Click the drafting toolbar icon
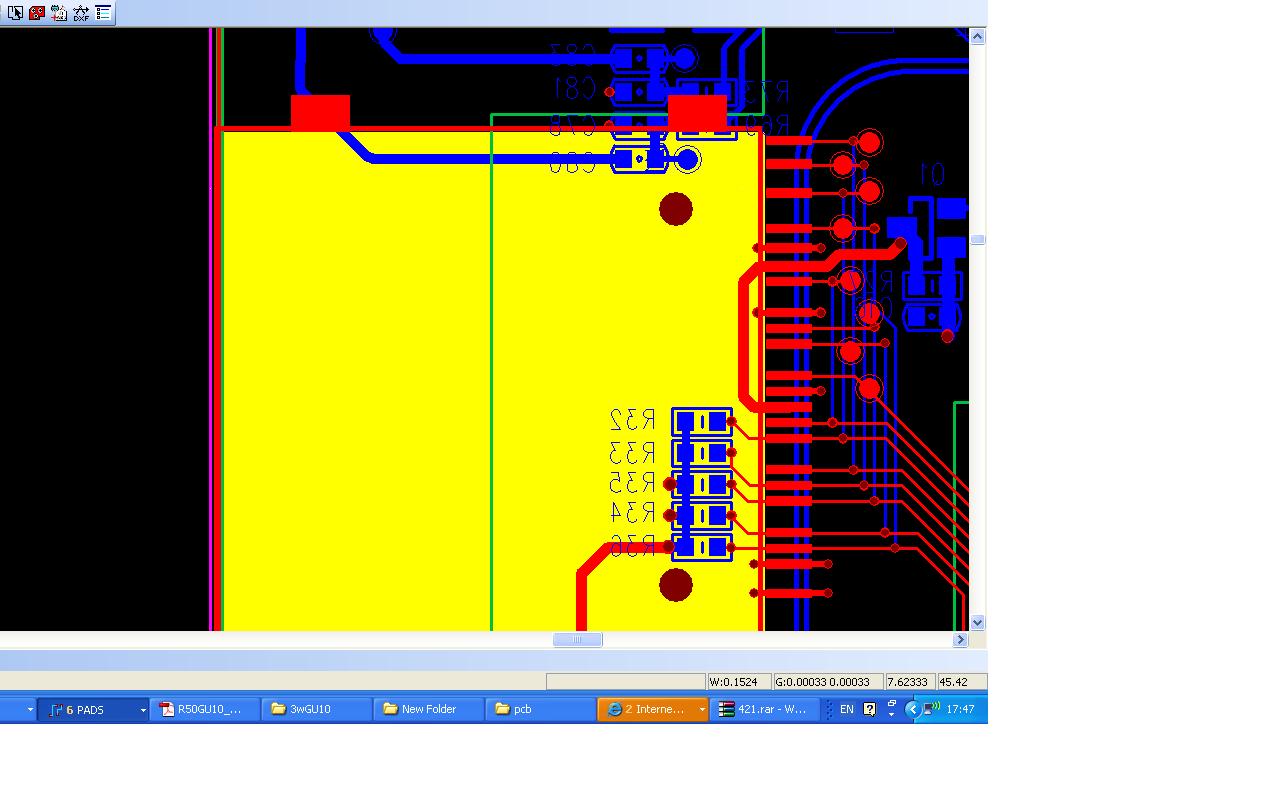The image size is (1280, 800). (x=59, y=13)
